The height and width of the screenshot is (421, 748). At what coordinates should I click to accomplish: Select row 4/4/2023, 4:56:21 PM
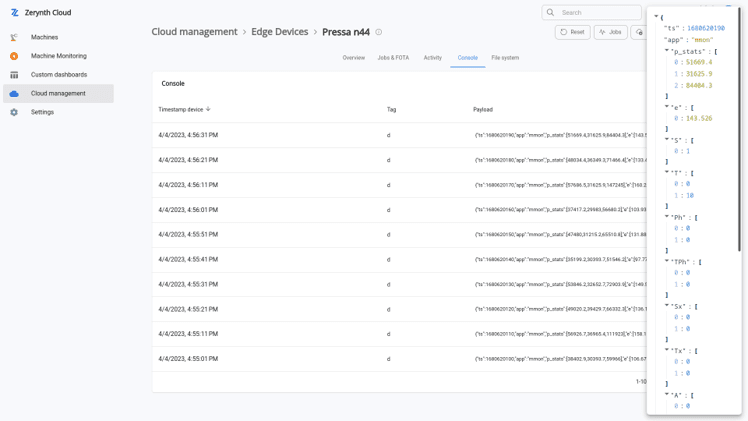(x=400, y=160)
